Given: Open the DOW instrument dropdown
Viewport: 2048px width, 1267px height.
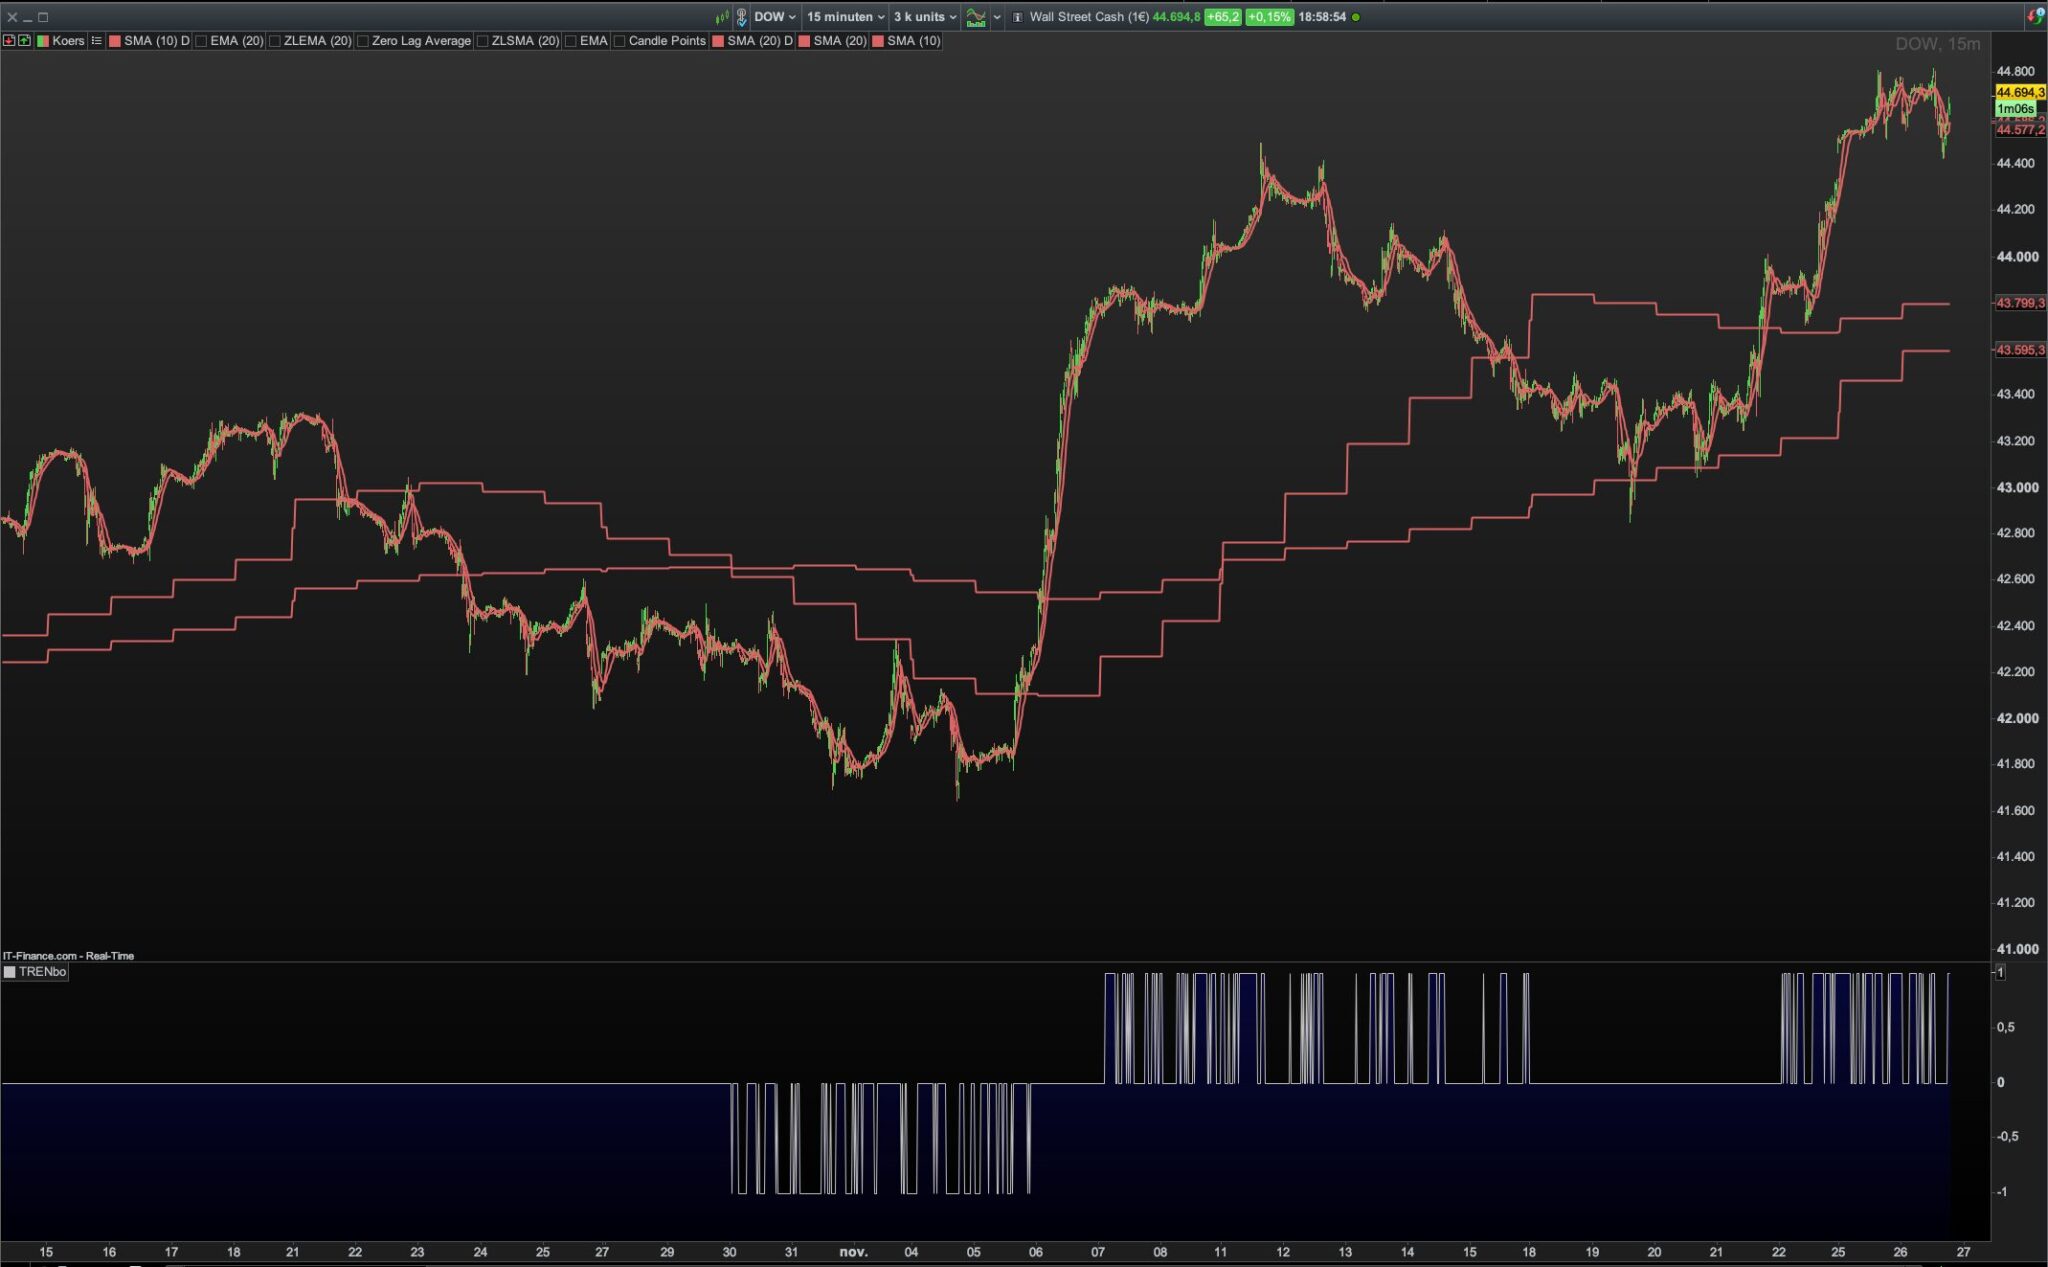Looking at the screenshot, I should (775, 17).
